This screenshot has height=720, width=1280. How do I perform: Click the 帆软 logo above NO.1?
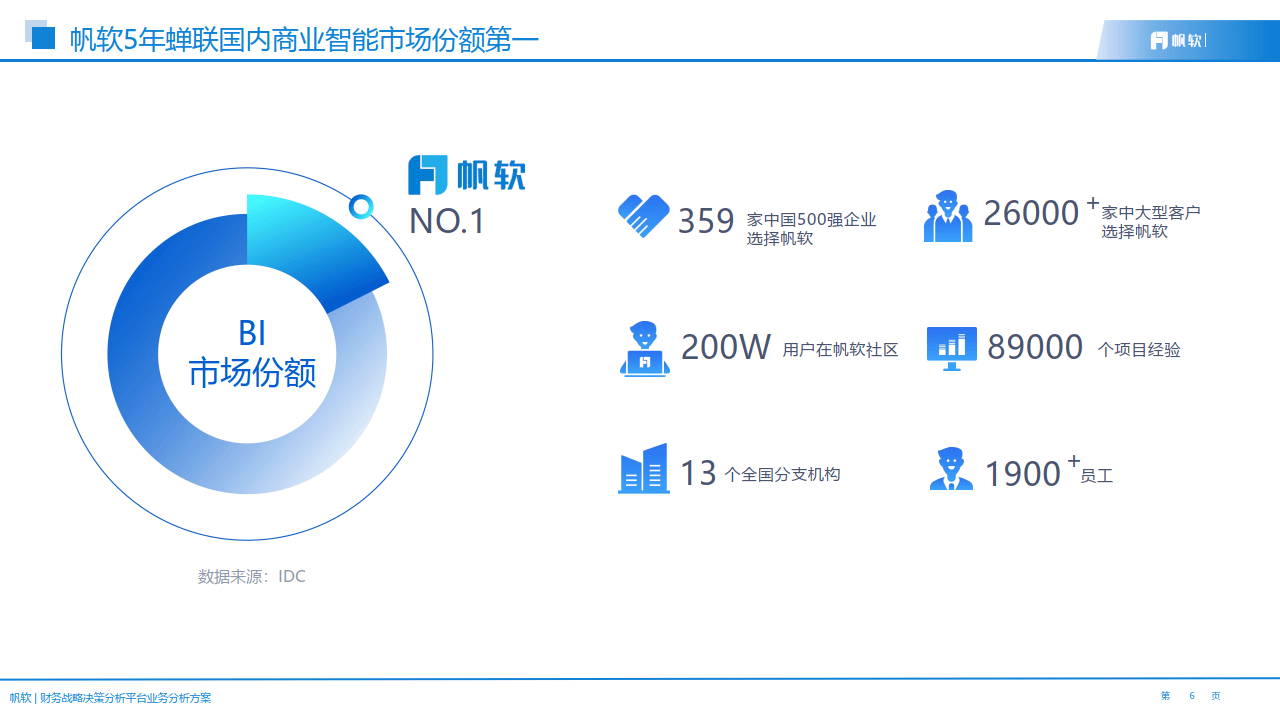tap(466, 175)
